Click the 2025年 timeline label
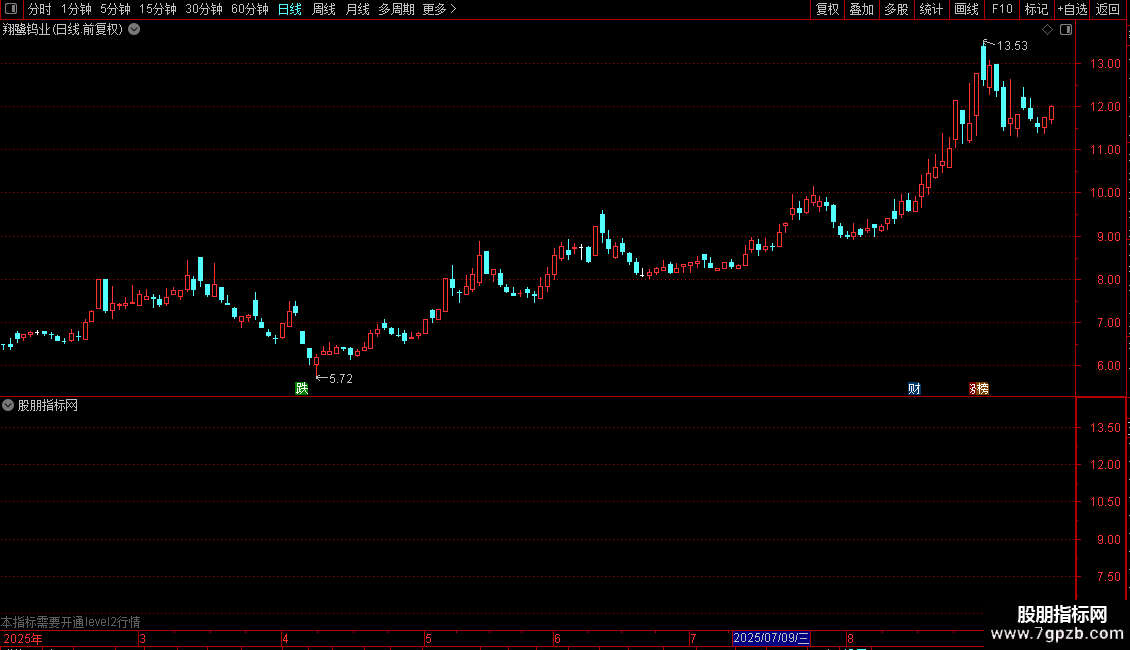 (23, 639)
